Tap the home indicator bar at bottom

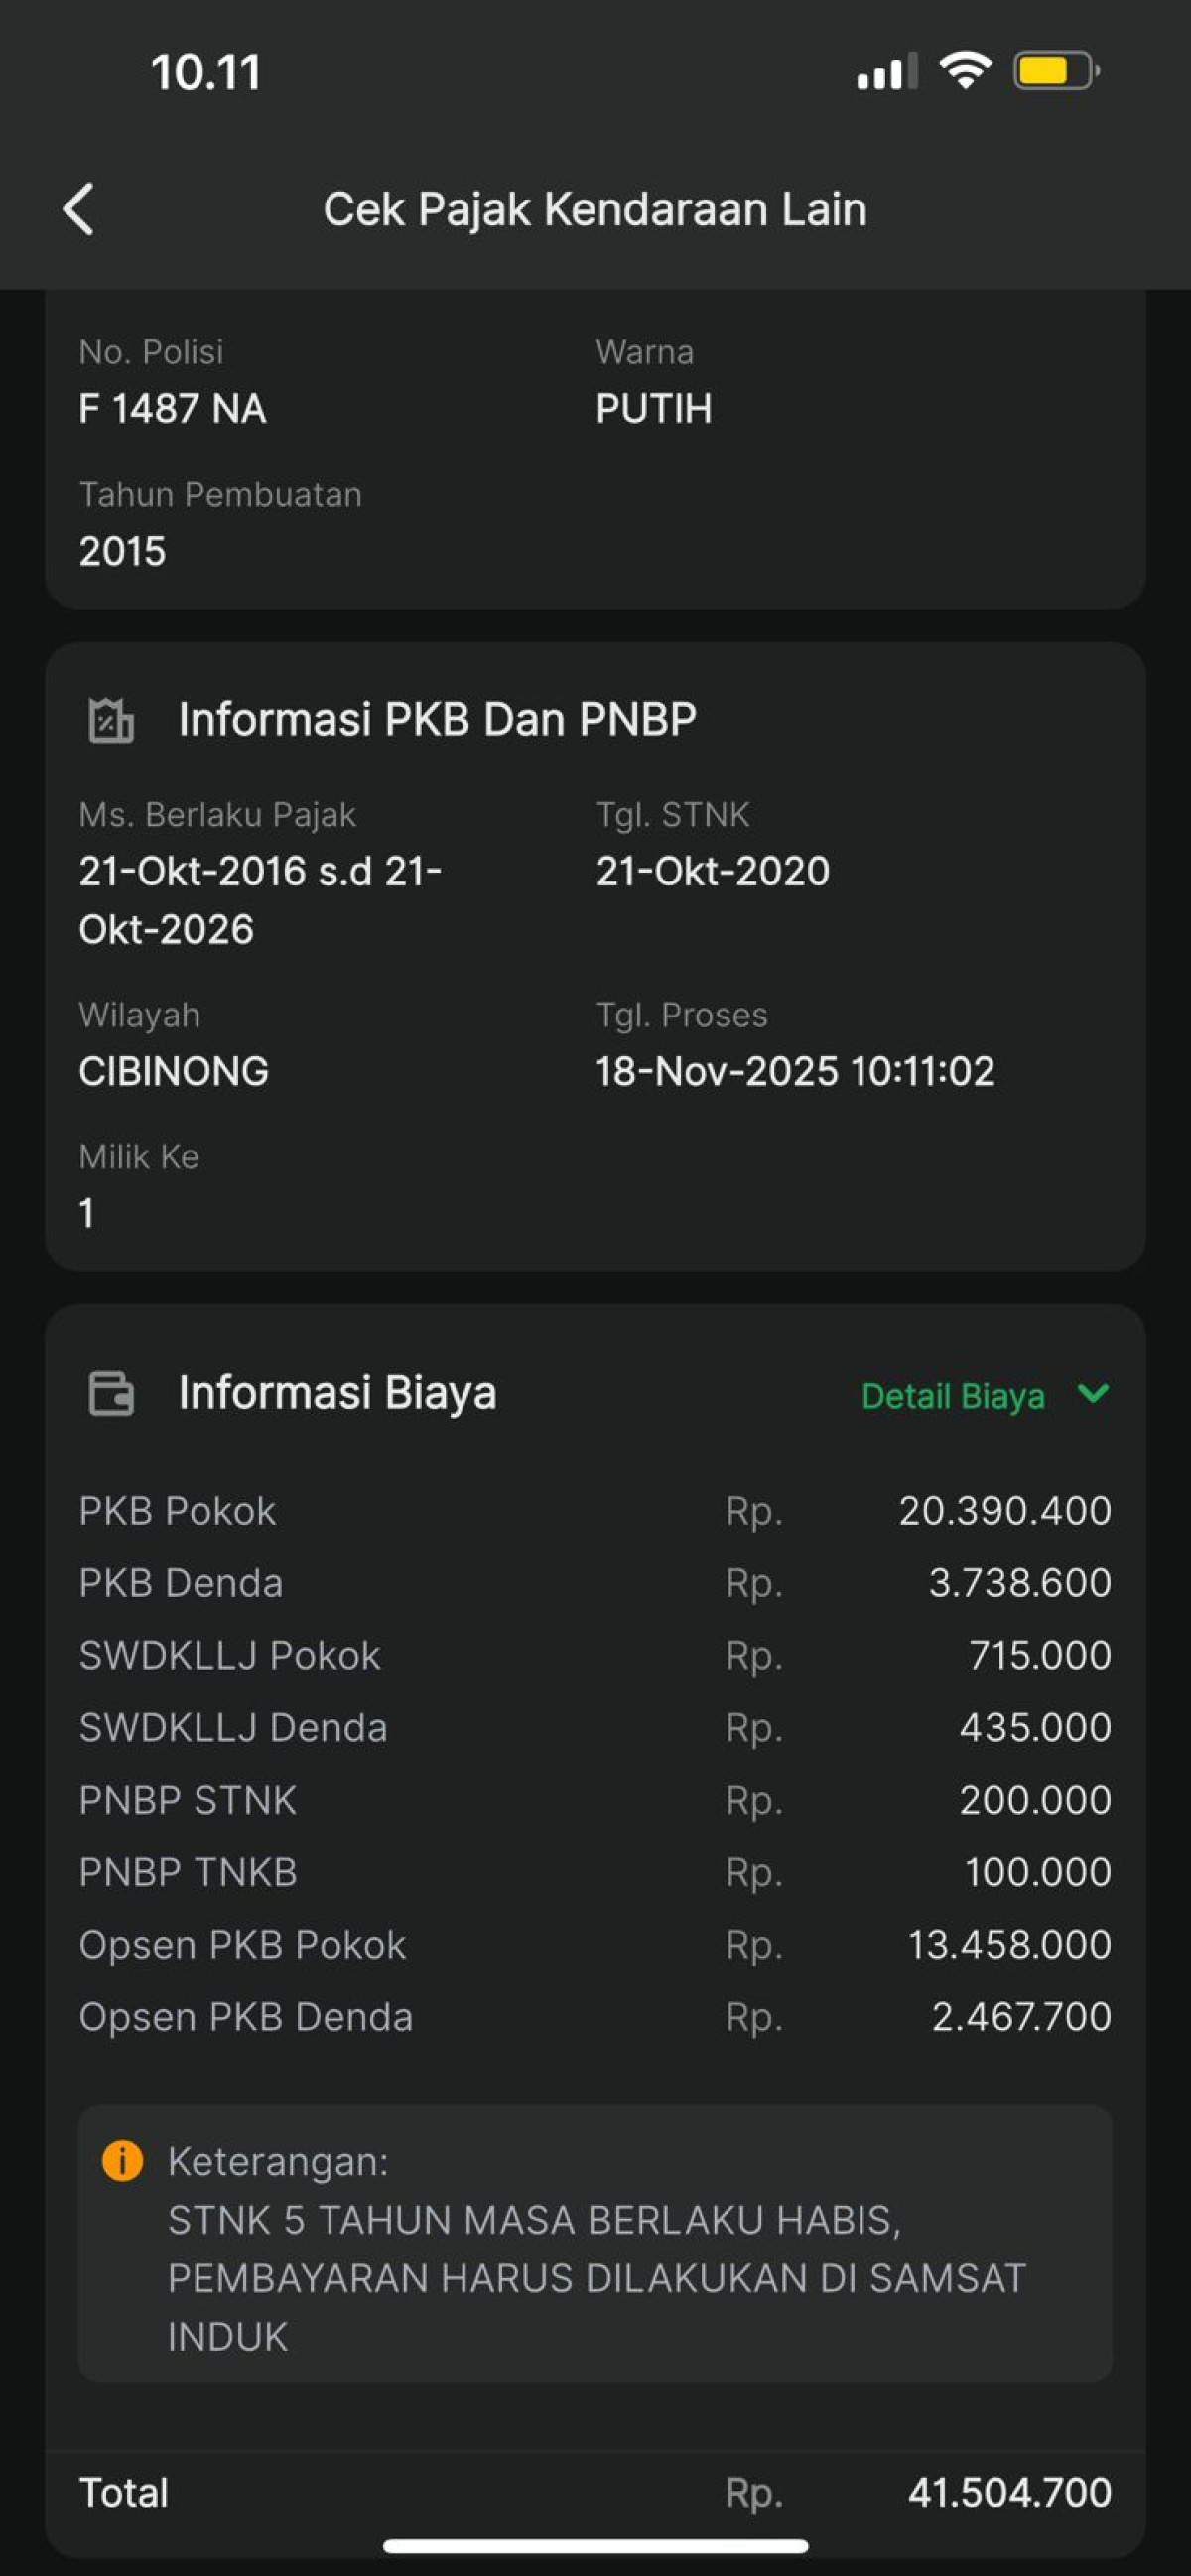(x=595, y=2546)
